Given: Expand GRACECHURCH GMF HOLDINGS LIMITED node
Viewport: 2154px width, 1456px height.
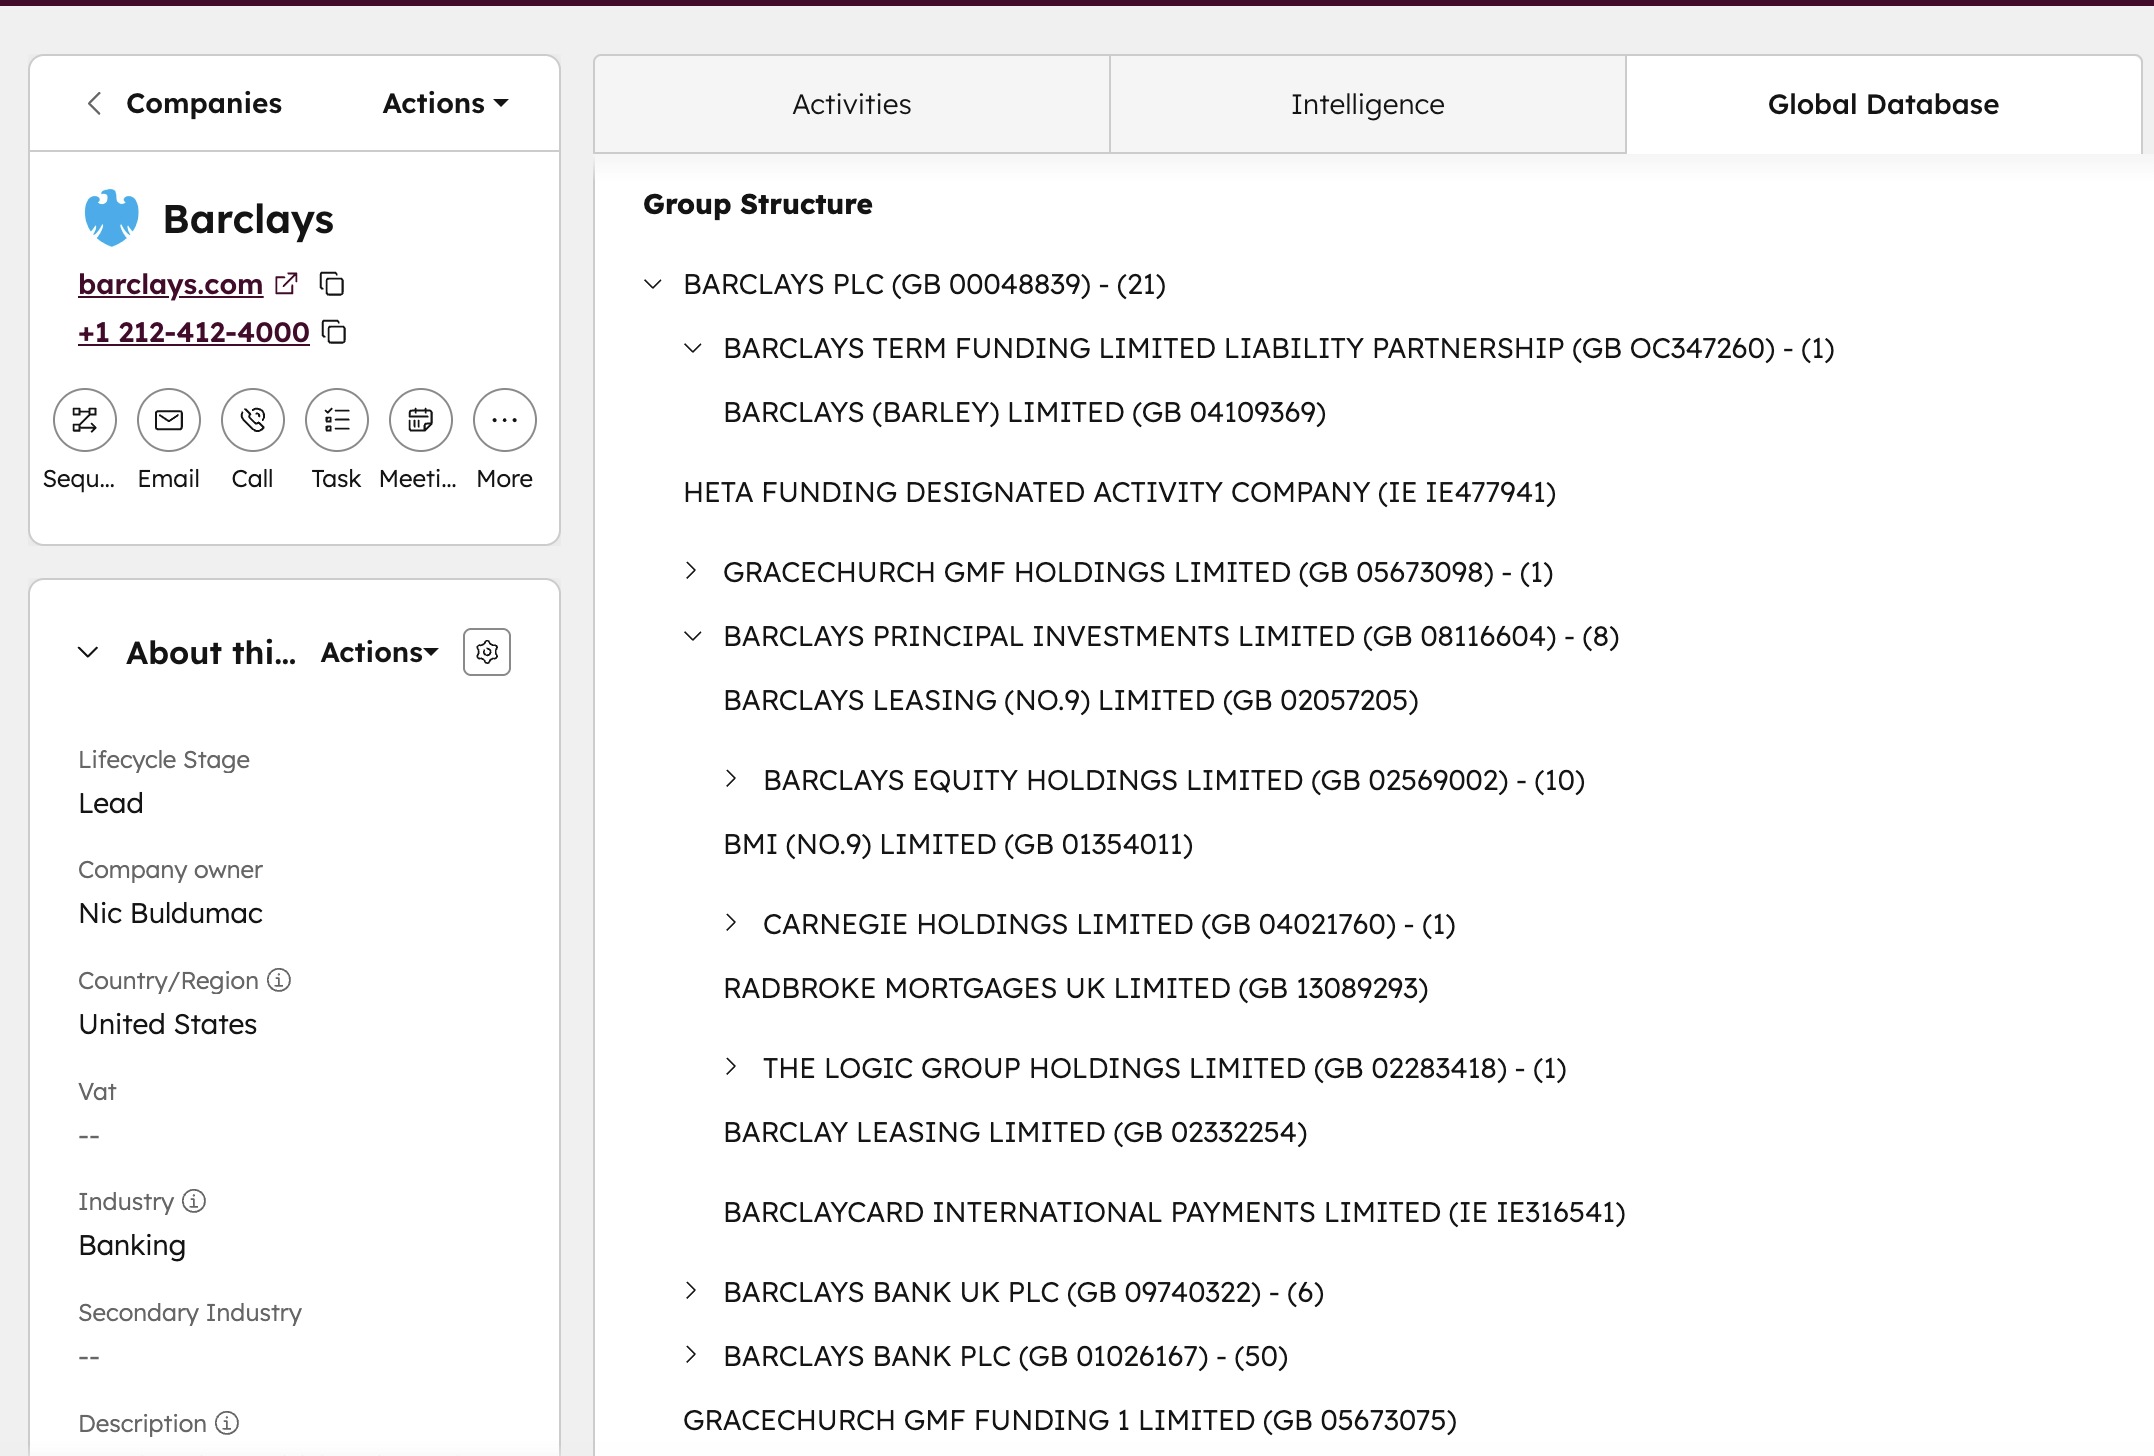Looking at the screenshot, I should click(691, 571).
